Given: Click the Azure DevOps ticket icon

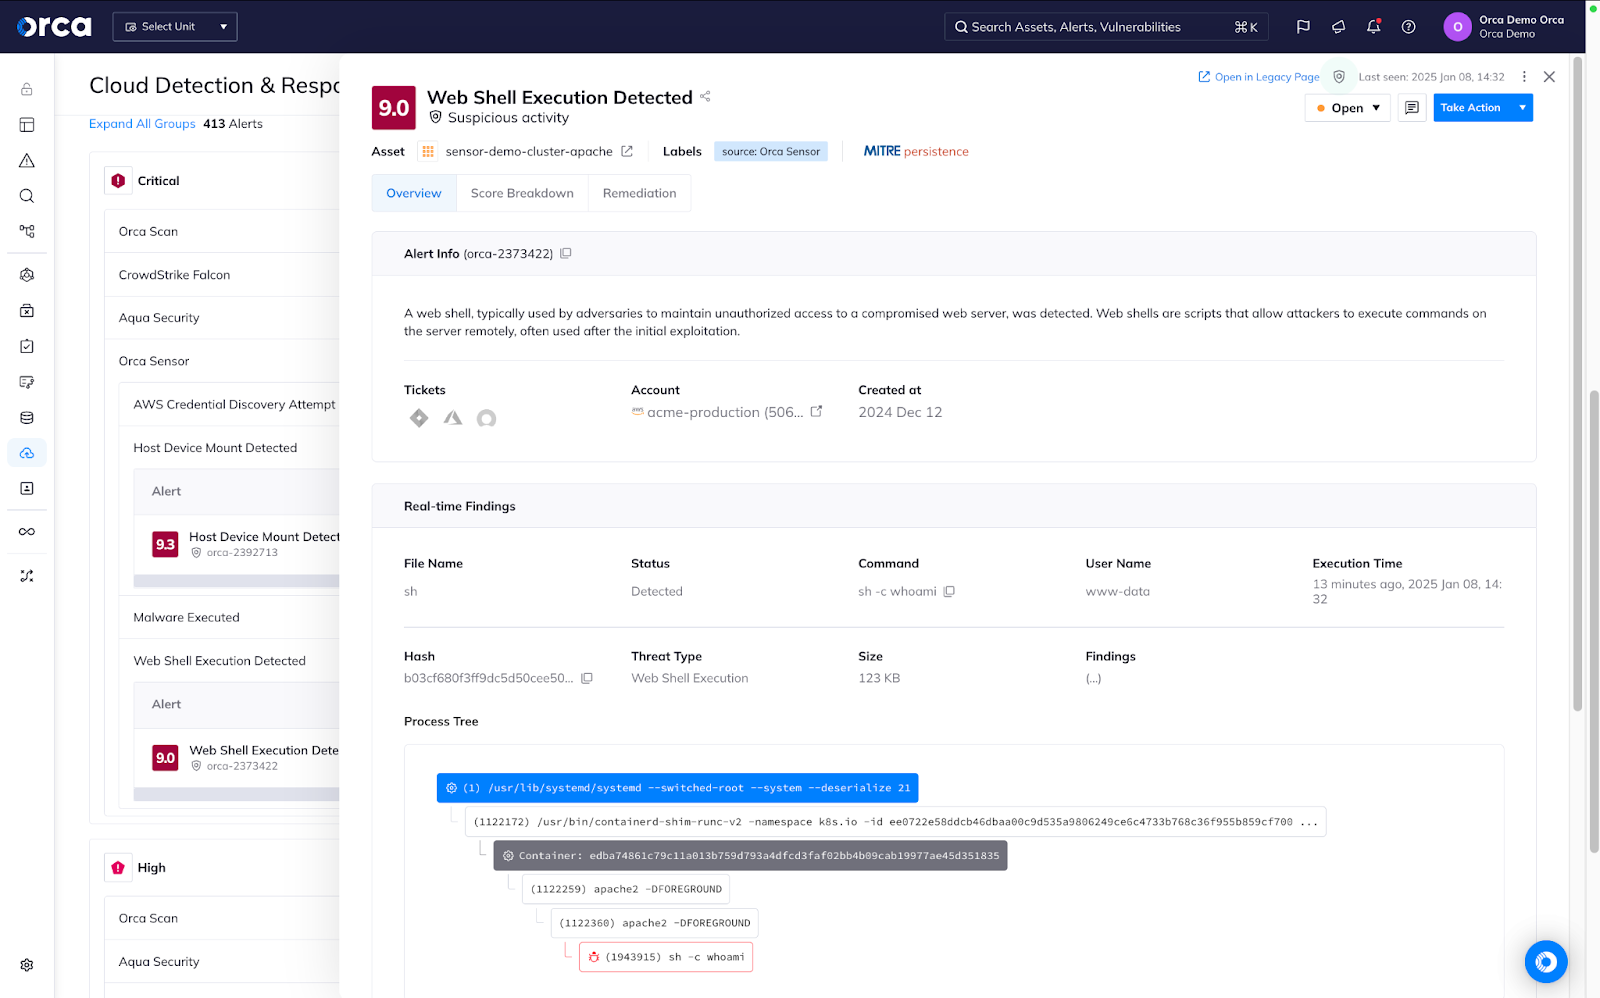Looking at the screenshot, I should click(453, 418).
